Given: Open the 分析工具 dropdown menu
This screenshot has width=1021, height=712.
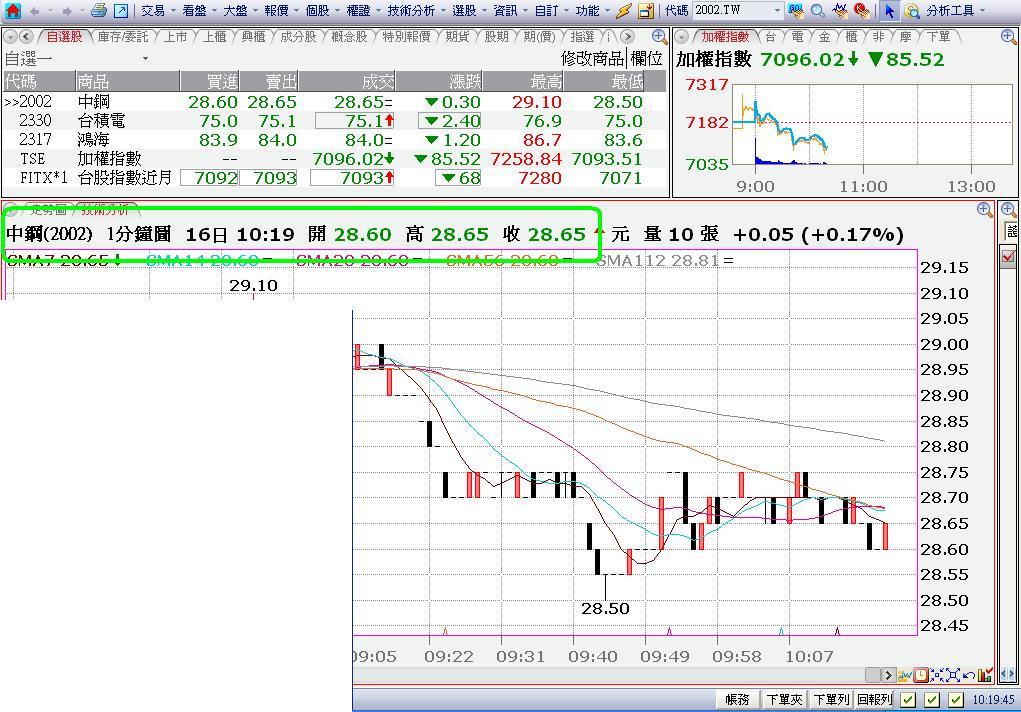Looking at the screenshot, I should tap(956, 10).
